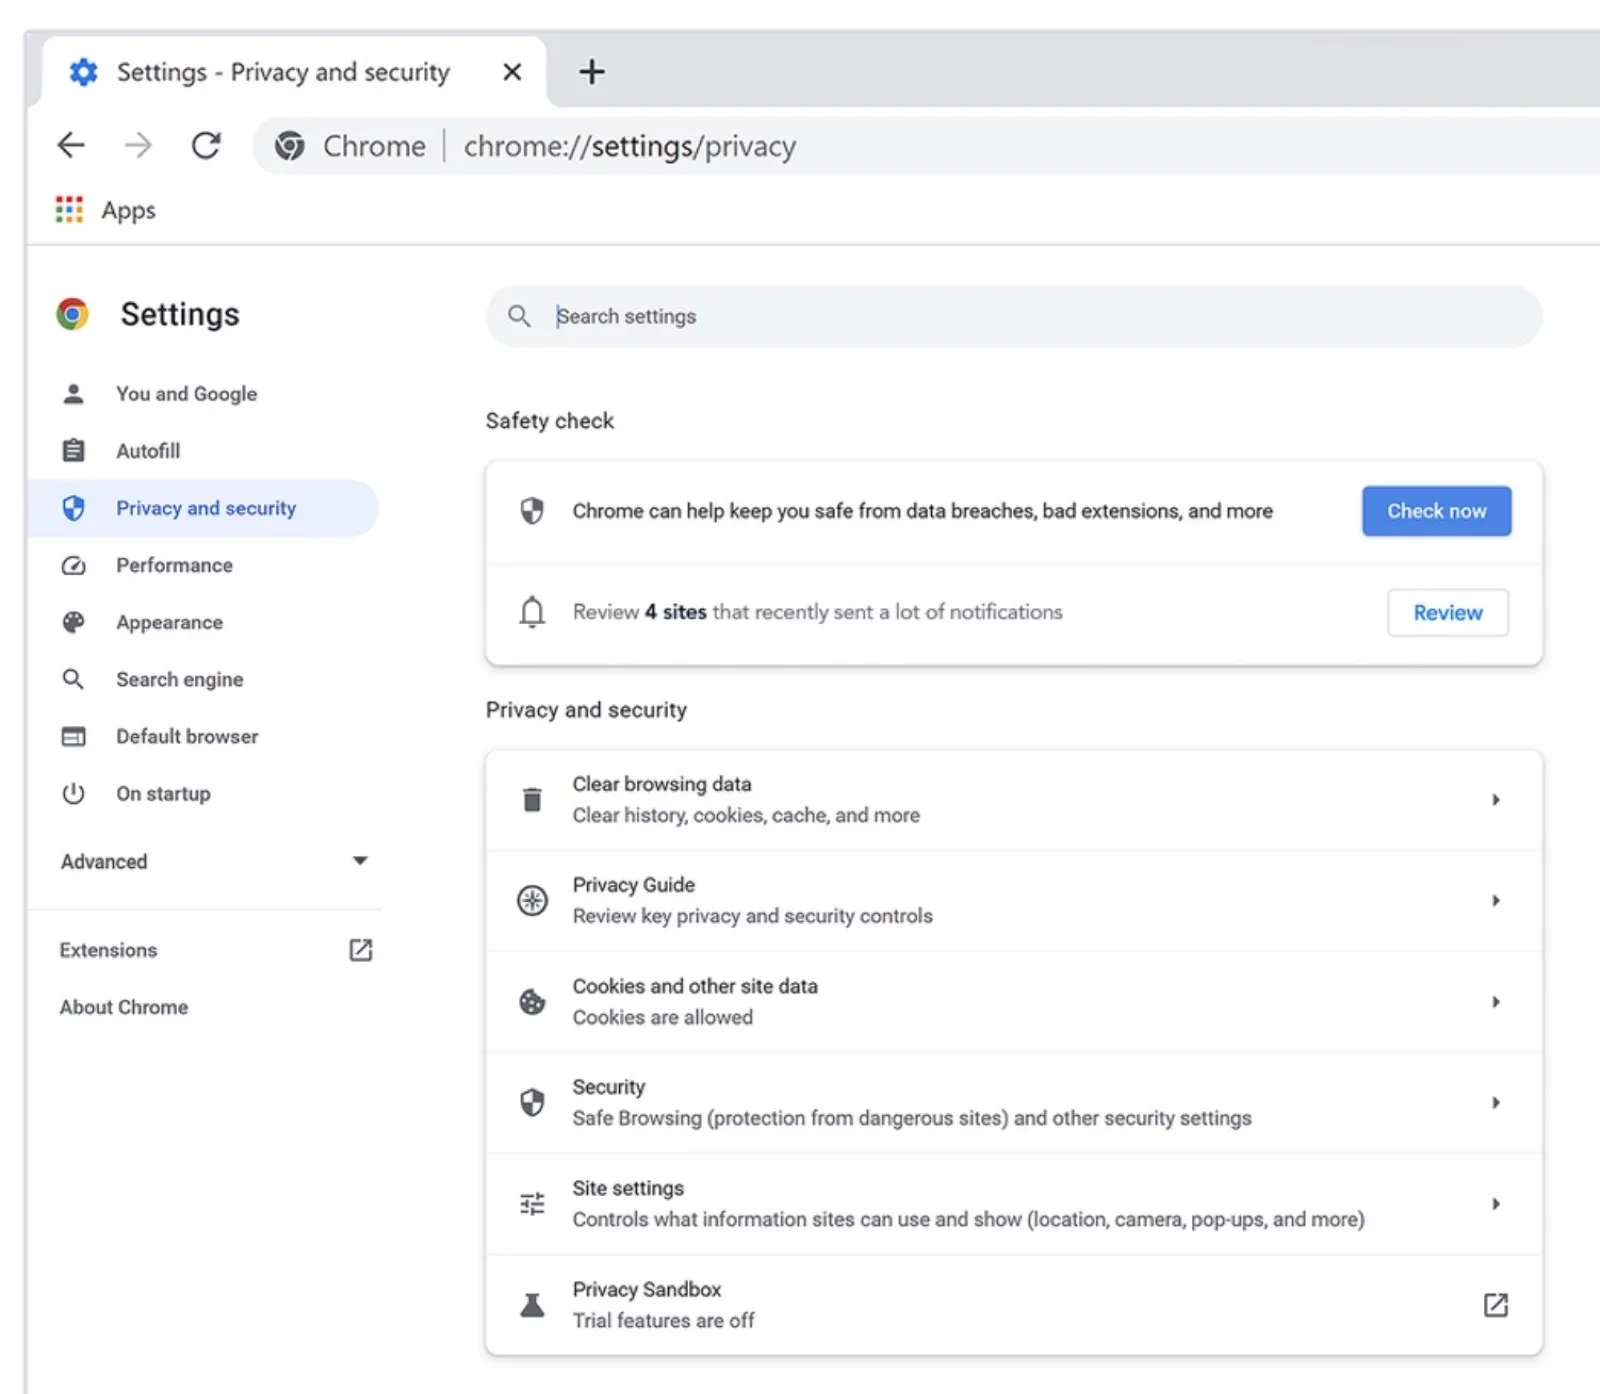Click the Privacy Sandbox flask icon
The width and height of the screenshot is (1600, 1394).
pyautogui.click(x=532, y=1304)
